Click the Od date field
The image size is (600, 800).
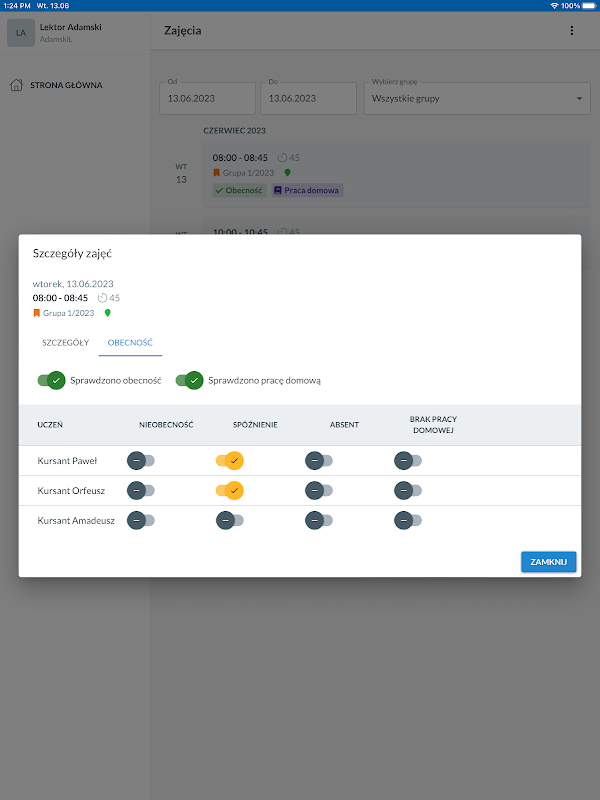tap(207, 98)
